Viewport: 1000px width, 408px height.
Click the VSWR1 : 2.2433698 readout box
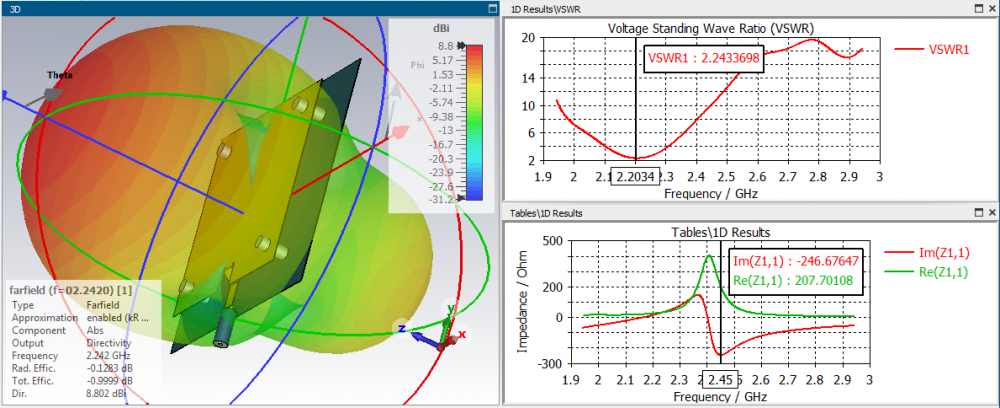[703, 59]
